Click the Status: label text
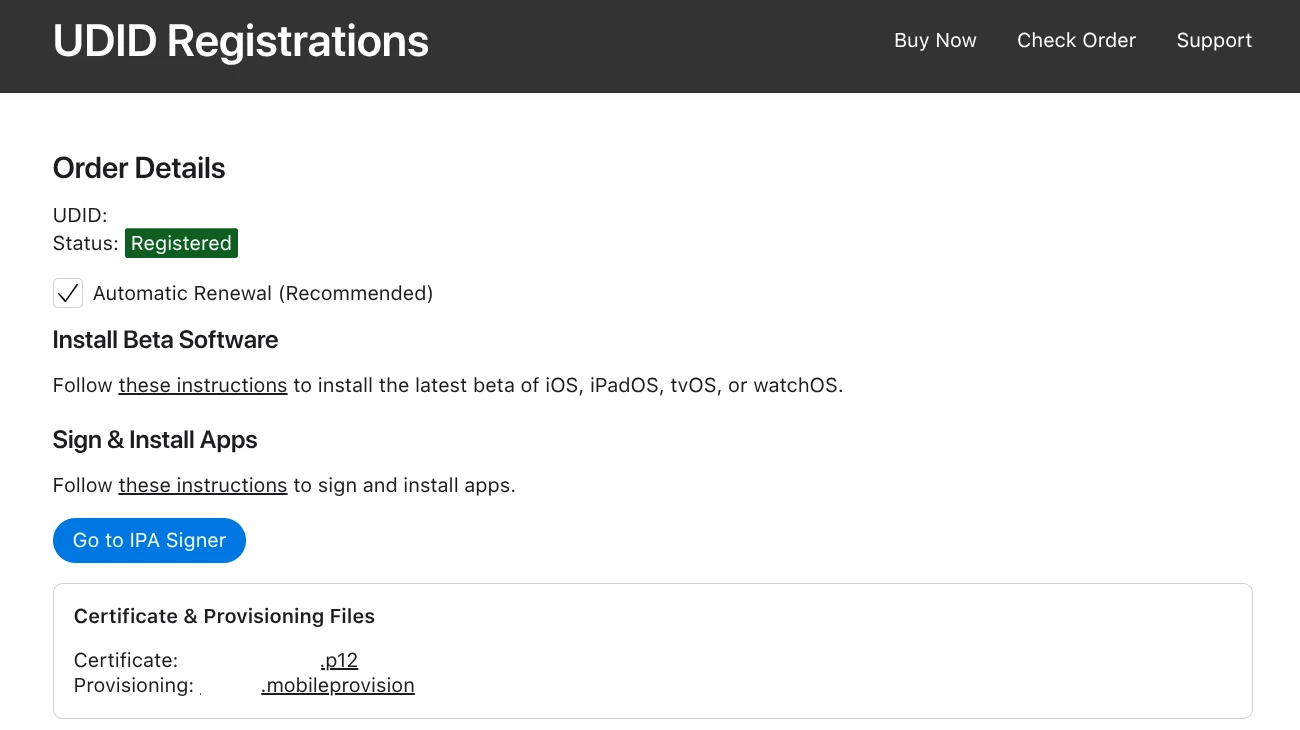The image size is (1300, 730). (85, 243)
